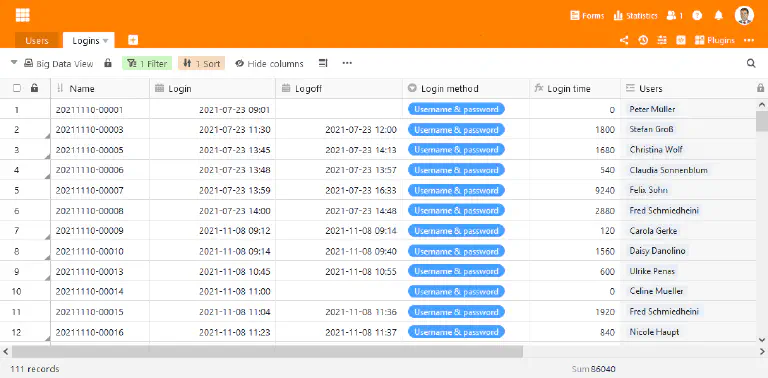Expand the Logins tab dropdown arrow
The image size is (768, 378).
click(105, 41)
